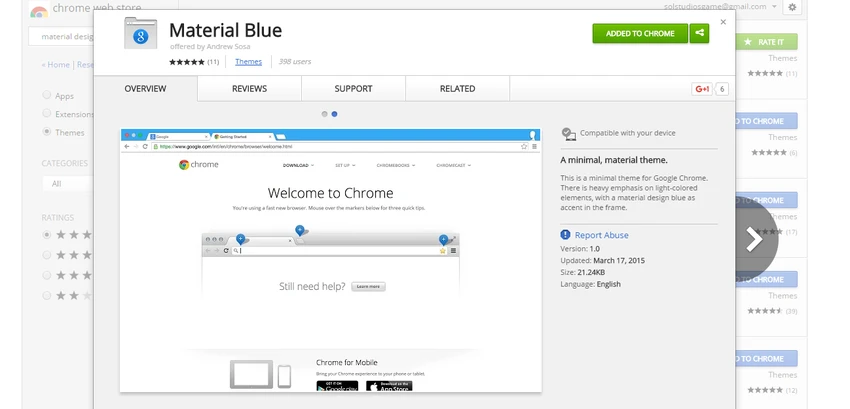Click the Updated March 17, 2015 text
Viewport: 850px width, 409px height.
click(x=603, y=261)
